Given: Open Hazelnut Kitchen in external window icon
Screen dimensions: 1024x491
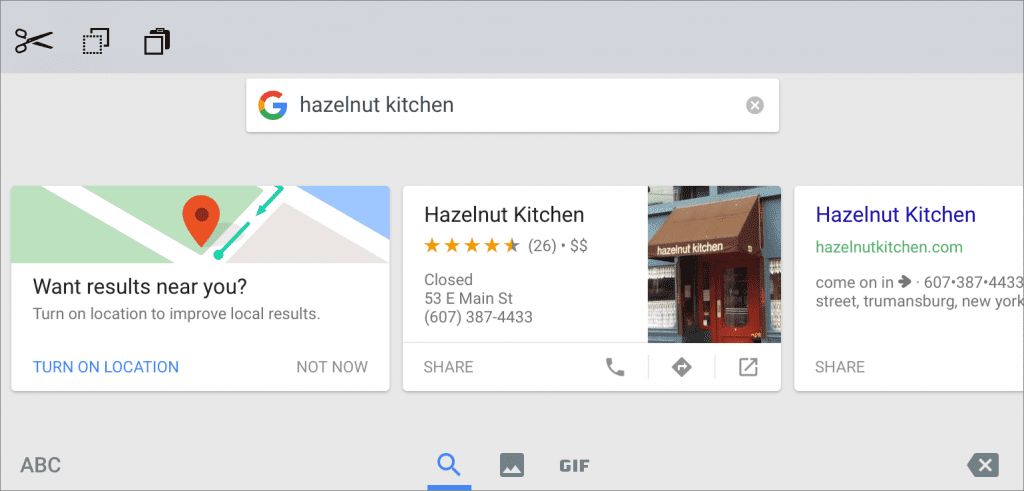Looking at the screenshot, I should [x=748, y=368].
